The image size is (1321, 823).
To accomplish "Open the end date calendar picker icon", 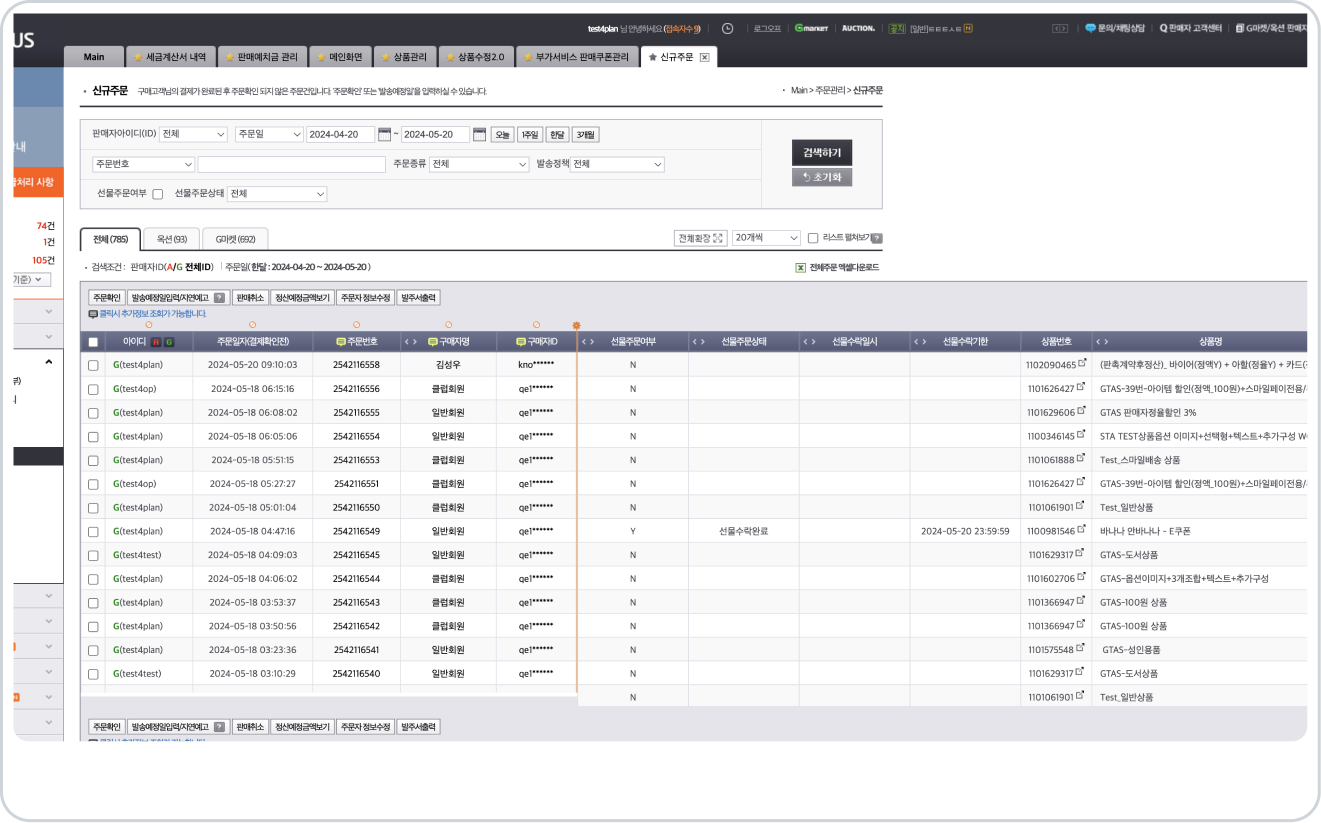I will (479, 135).
